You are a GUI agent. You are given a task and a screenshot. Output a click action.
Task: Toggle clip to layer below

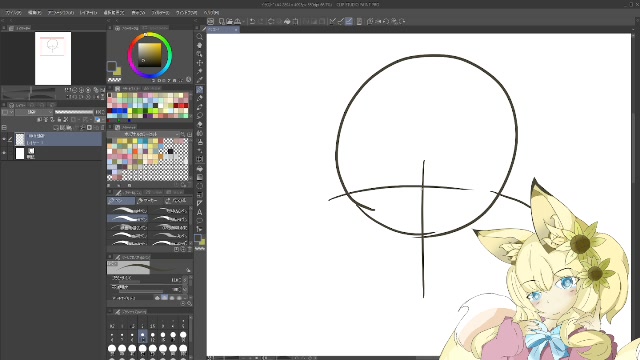tap(40, 120)
